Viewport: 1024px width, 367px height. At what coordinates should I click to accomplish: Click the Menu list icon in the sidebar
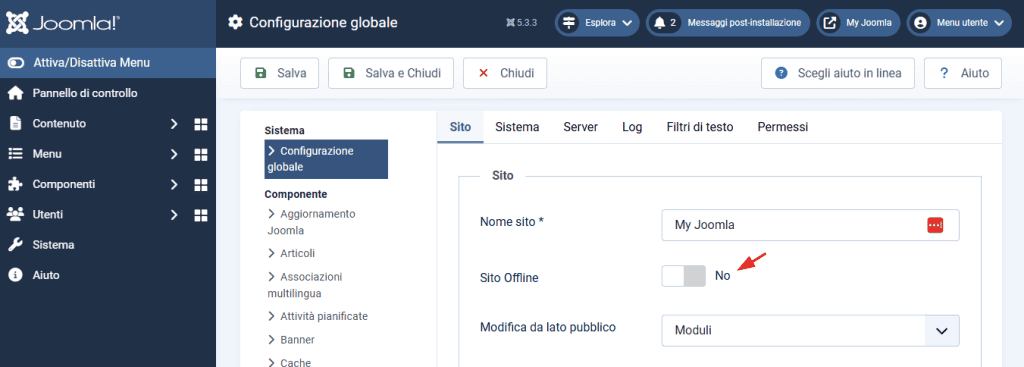[15, 154]
